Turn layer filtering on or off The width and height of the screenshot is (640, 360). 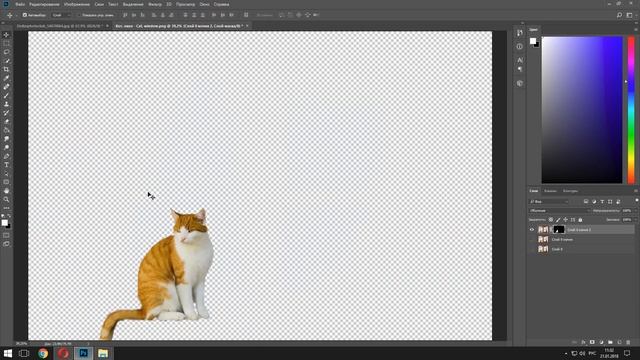636,200
